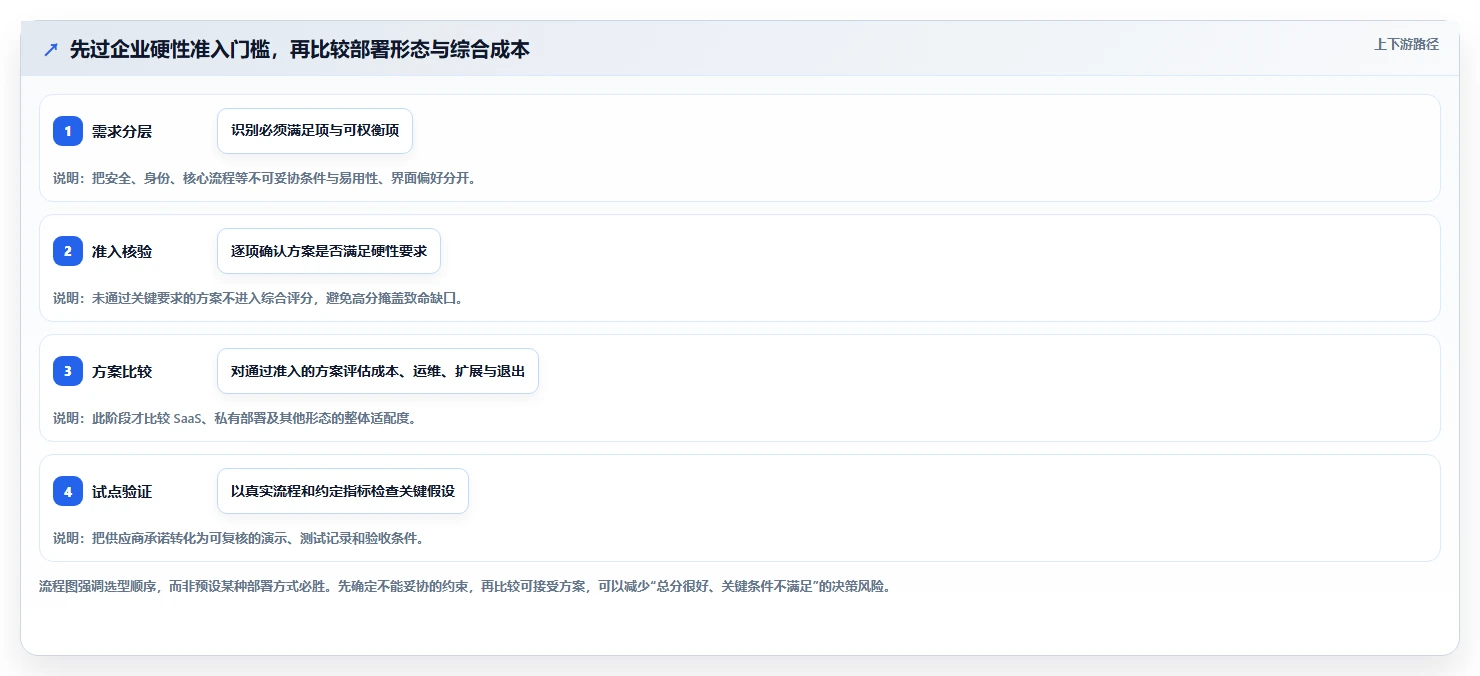Select step number 4 badge

[x=68, y=491]
